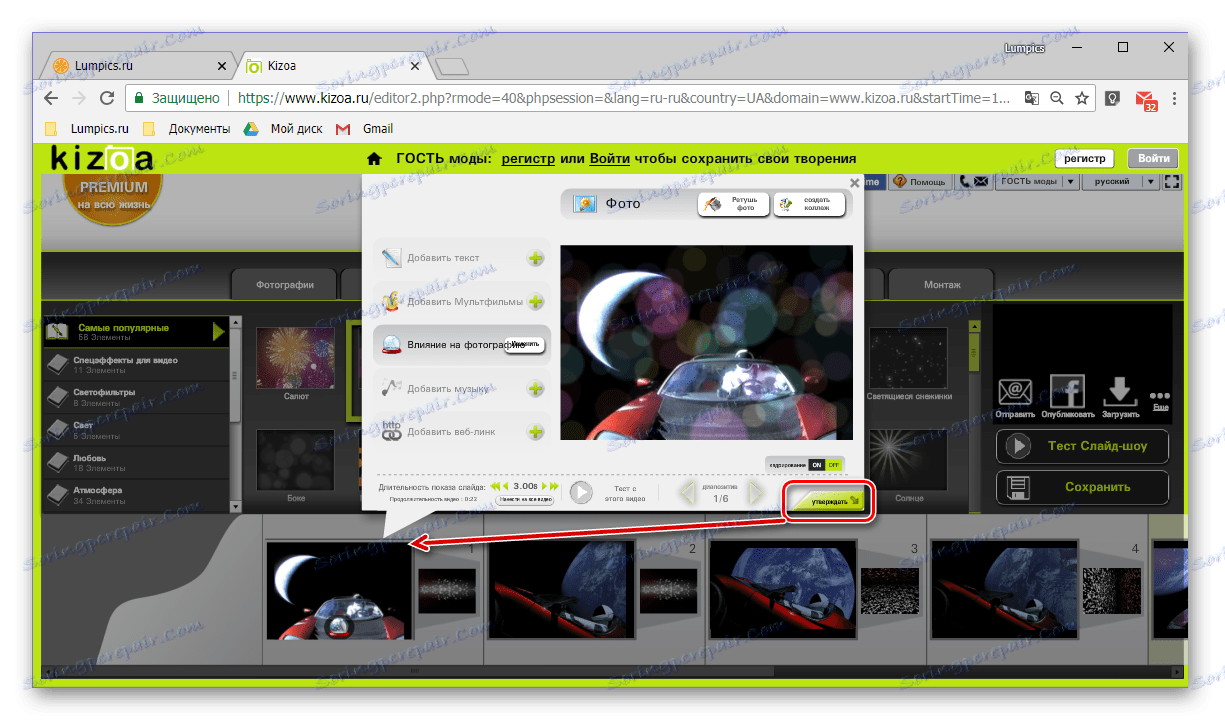Click the white регистр button
Viewport: 1225px width, 720px height.
(x=1085, y=158)
